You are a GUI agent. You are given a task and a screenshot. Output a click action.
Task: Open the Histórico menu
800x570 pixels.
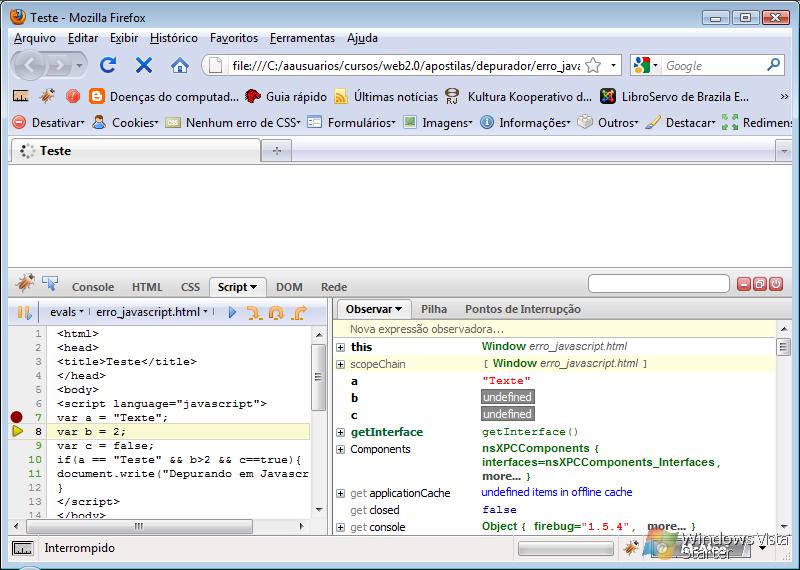pos(173,38)
